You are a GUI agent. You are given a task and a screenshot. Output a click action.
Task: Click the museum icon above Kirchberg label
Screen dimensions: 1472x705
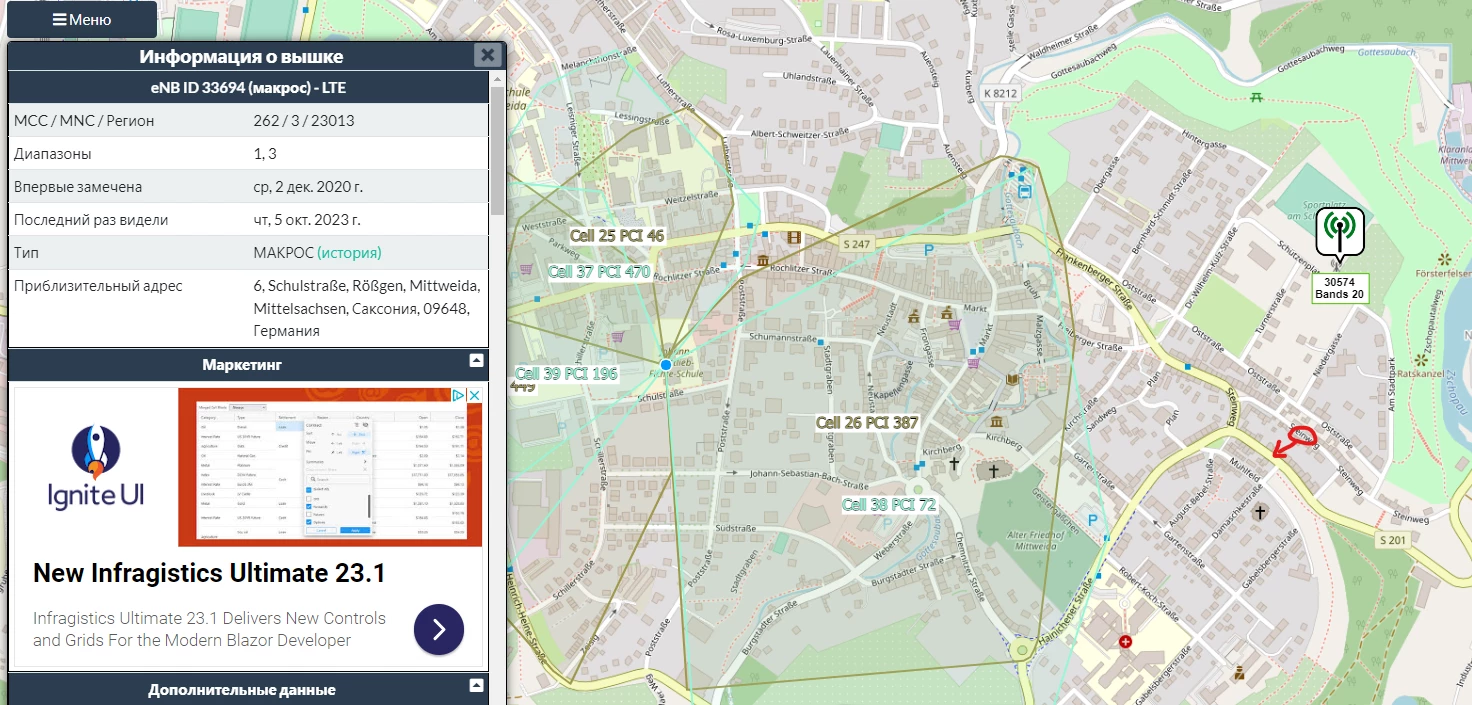point(996,421)
